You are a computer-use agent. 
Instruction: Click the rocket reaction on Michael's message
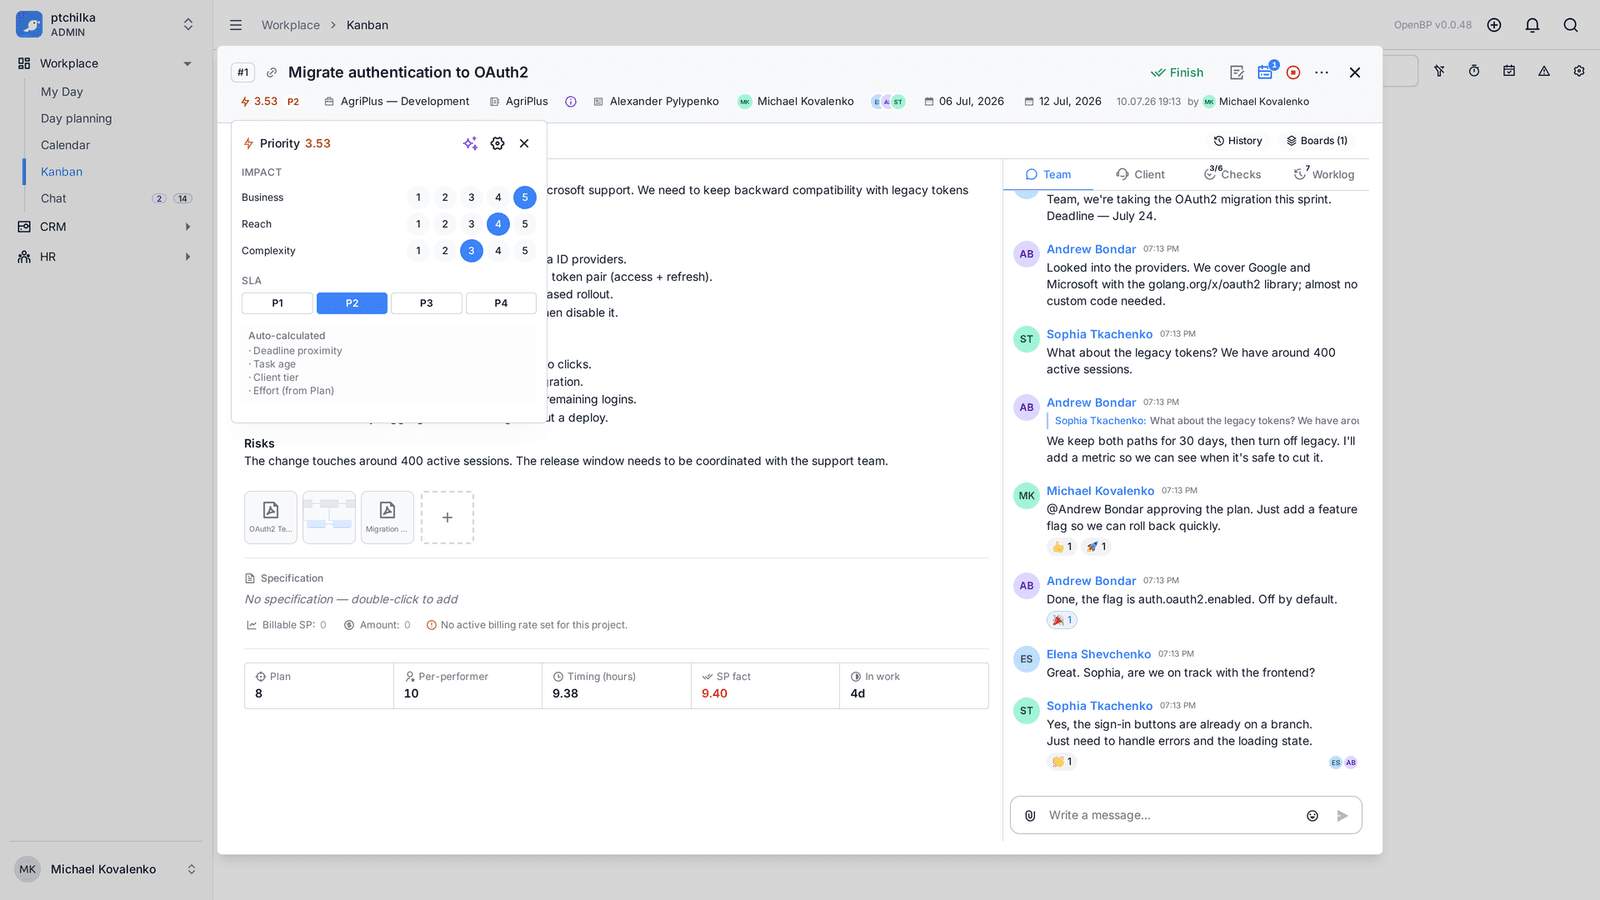1096,547
